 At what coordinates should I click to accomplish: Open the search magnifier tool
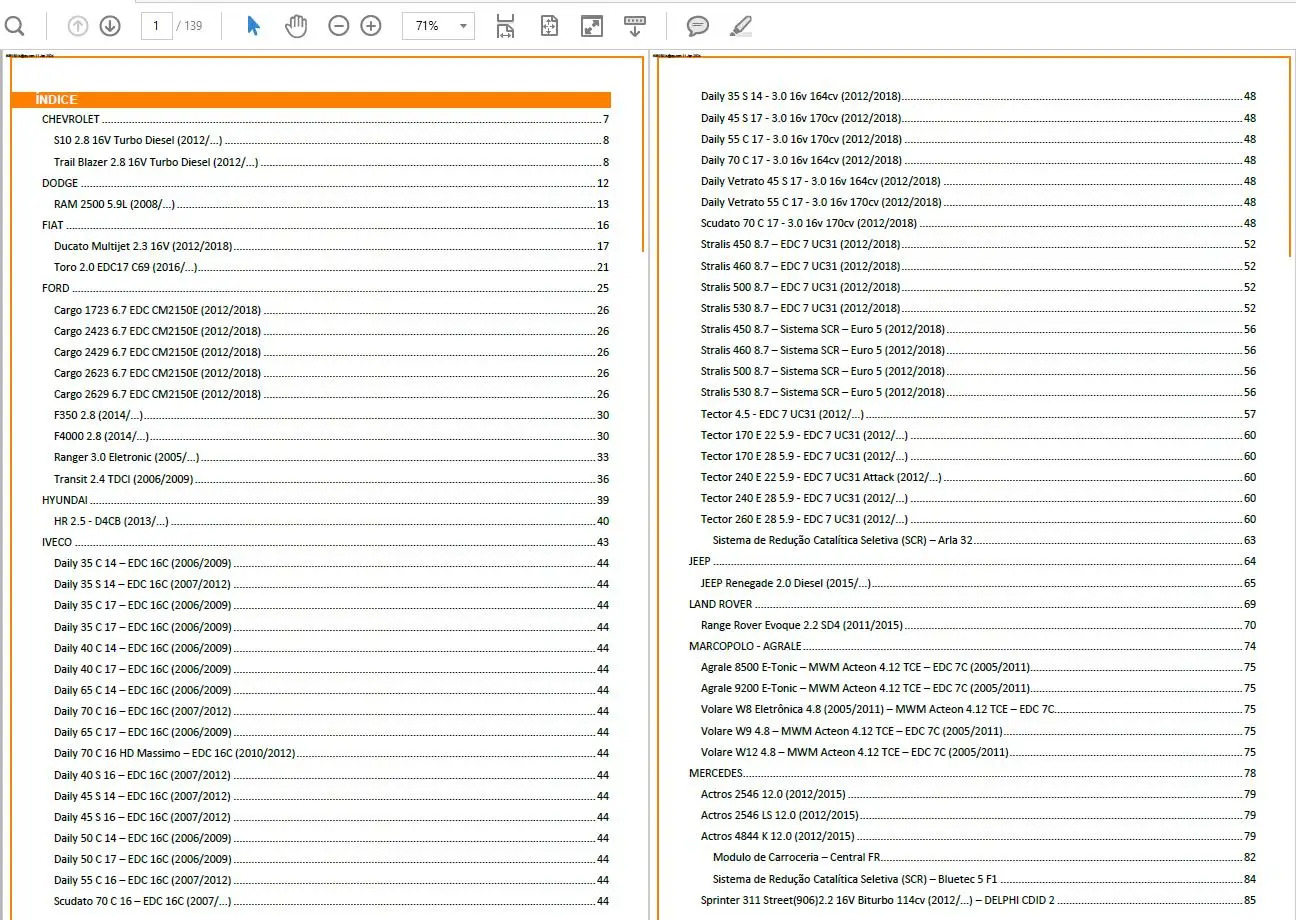pos(14,26)
